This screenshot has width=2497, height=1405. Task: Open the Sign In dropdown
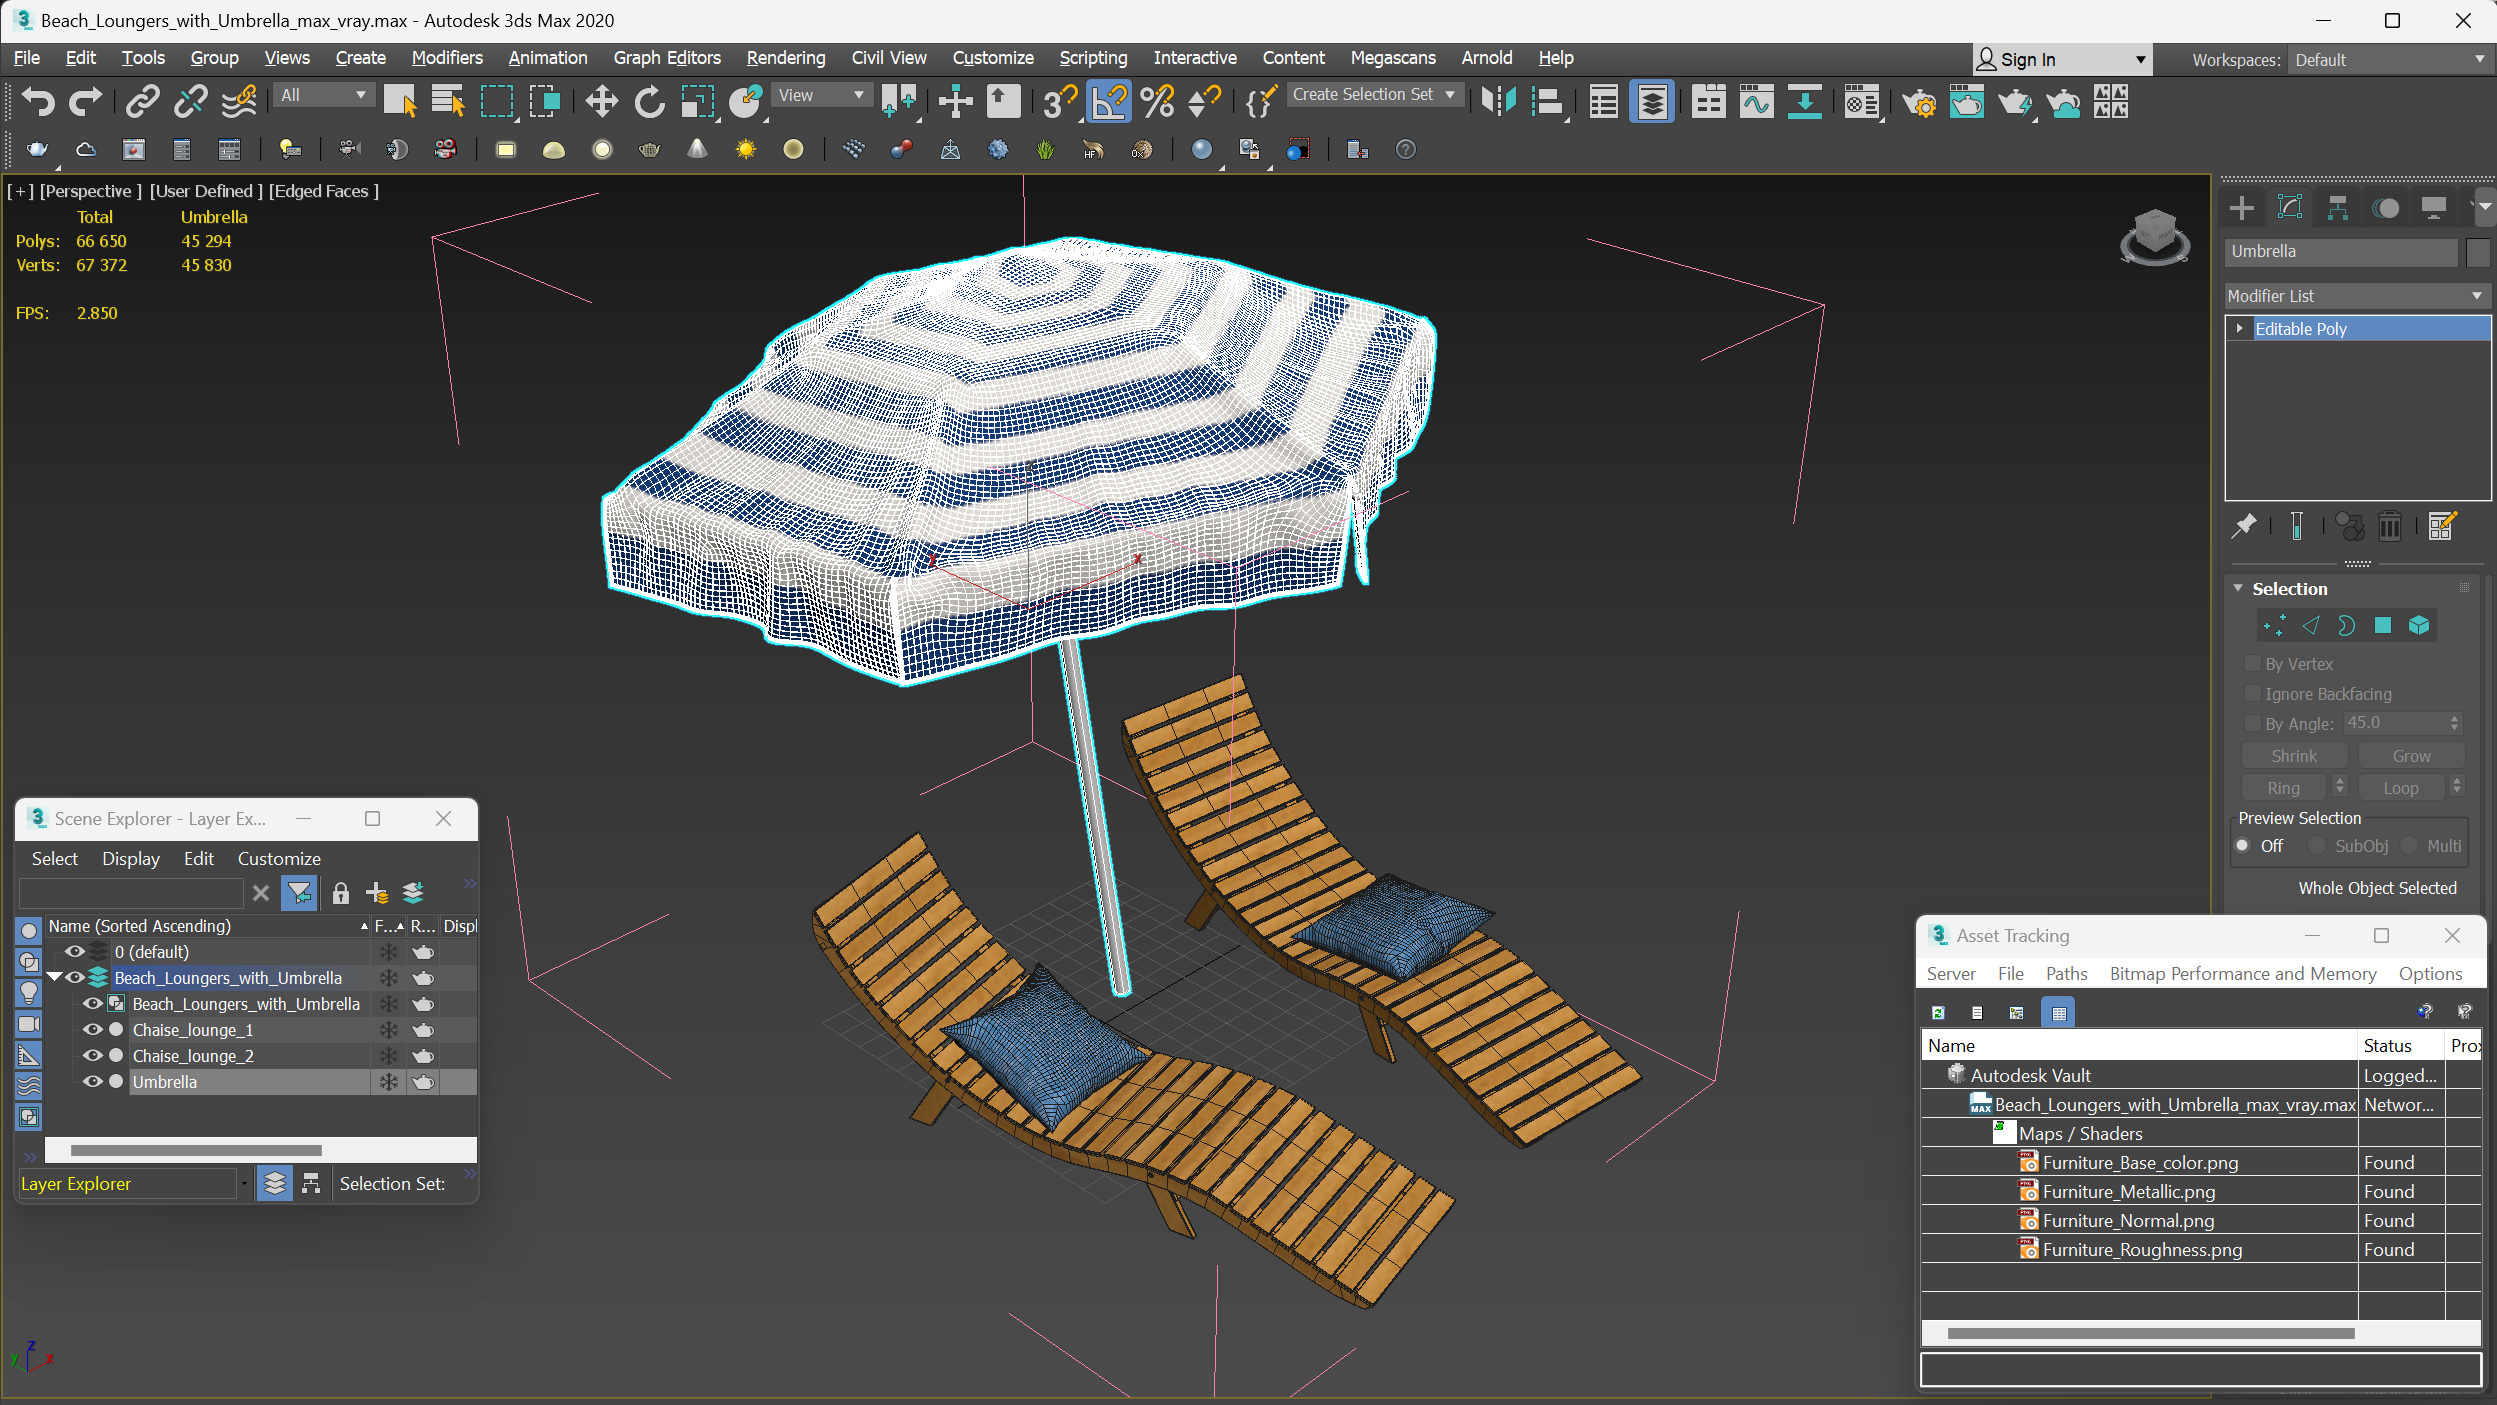[2062, 60]
